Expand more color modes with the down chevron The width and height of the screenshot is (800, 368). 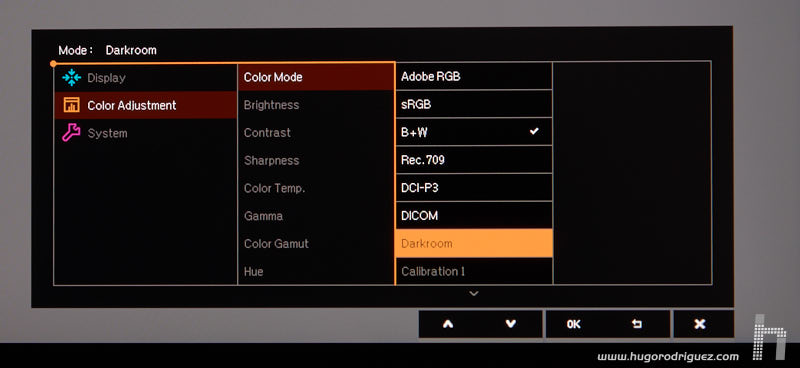pyautogui.click(x=474, y=293)
